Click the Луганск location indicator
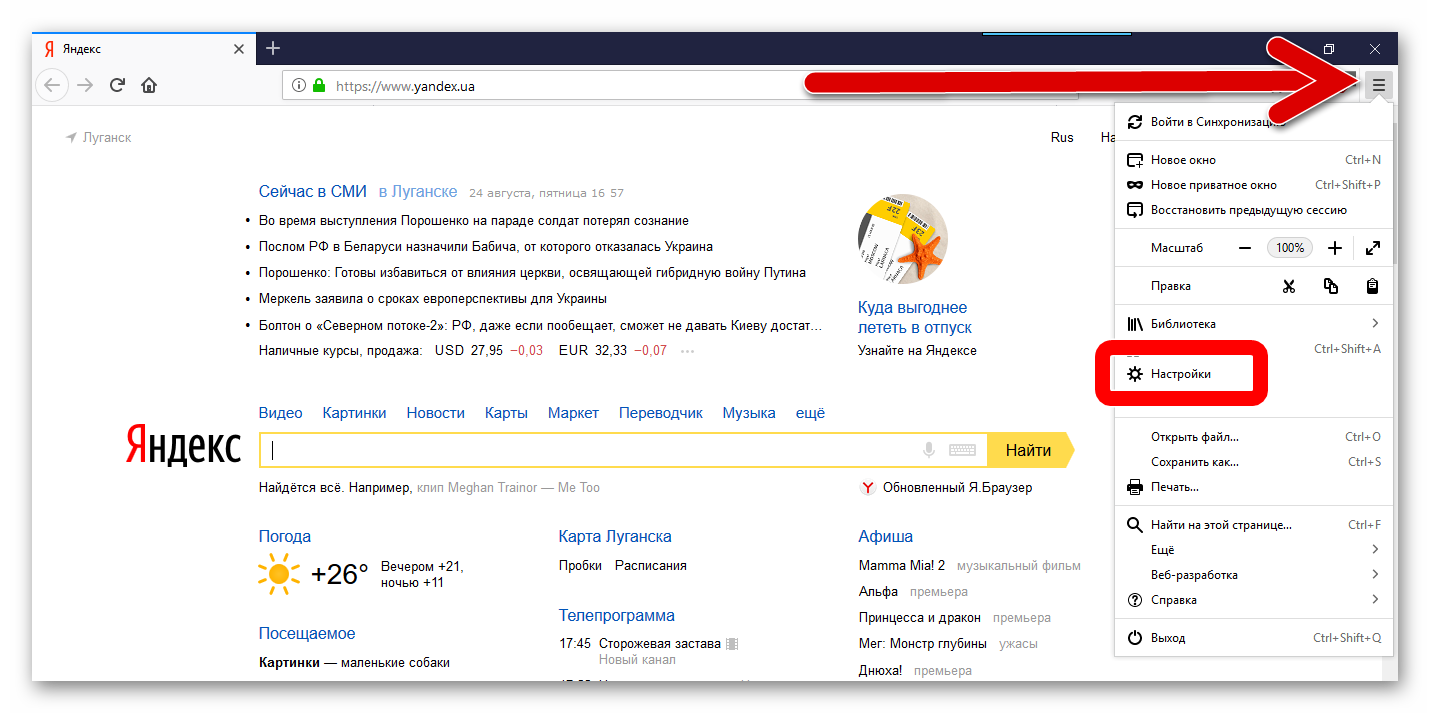The height and width of the screenshot is (713, 1430). click(x=98, y=137)
